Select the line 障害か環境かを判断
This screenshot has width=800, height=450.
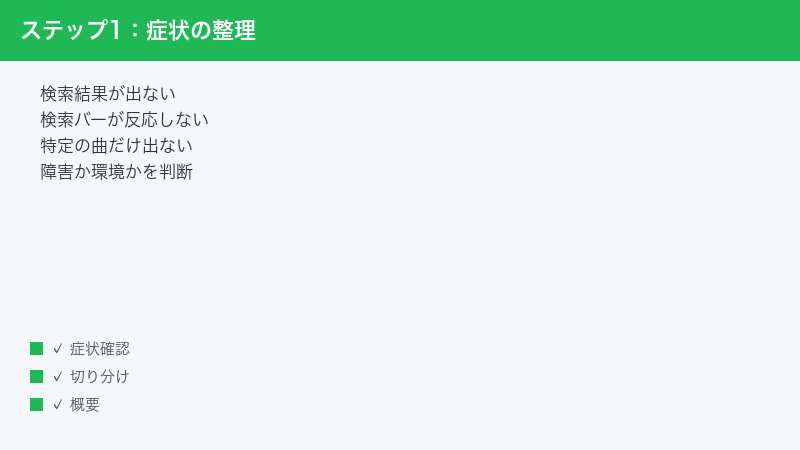pos(116,172)
